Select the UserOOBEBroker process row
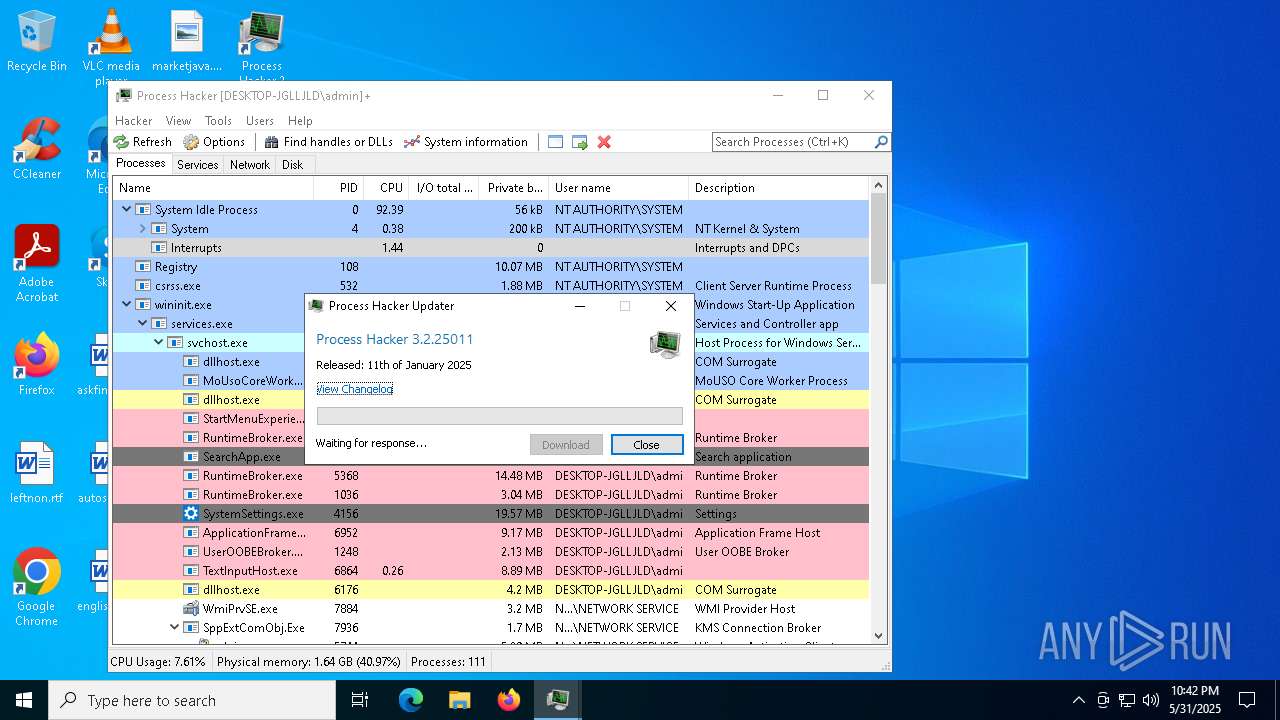The width and height of the screenshot is (1280, 720). point(490,552)
